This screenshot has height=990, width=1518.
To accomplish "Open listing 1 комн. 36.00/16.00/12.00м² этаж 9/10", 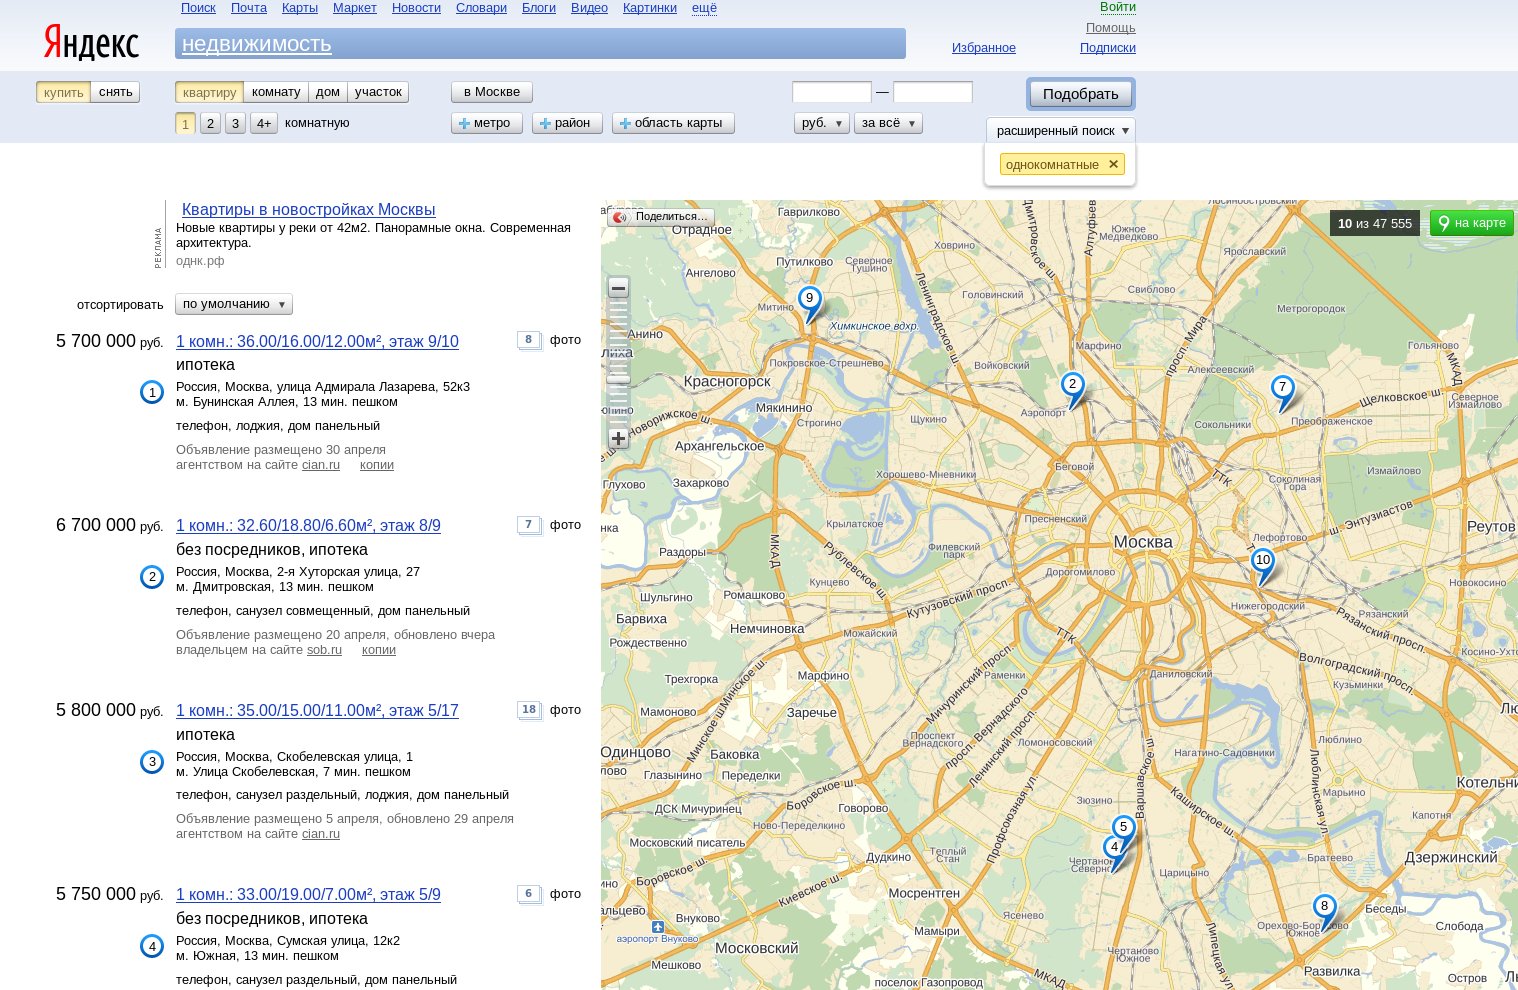I will point(317,341).
